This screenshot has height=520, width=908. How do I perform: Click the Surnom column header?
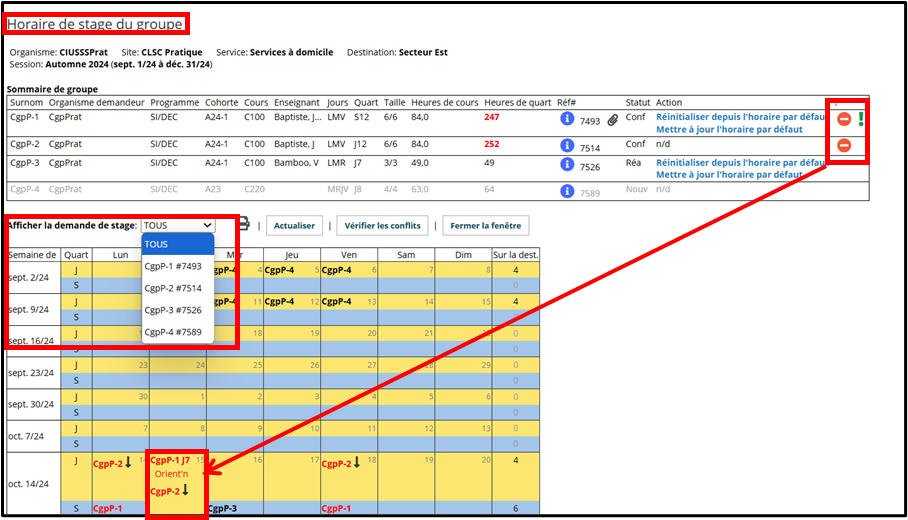click(x=27, y=102)
